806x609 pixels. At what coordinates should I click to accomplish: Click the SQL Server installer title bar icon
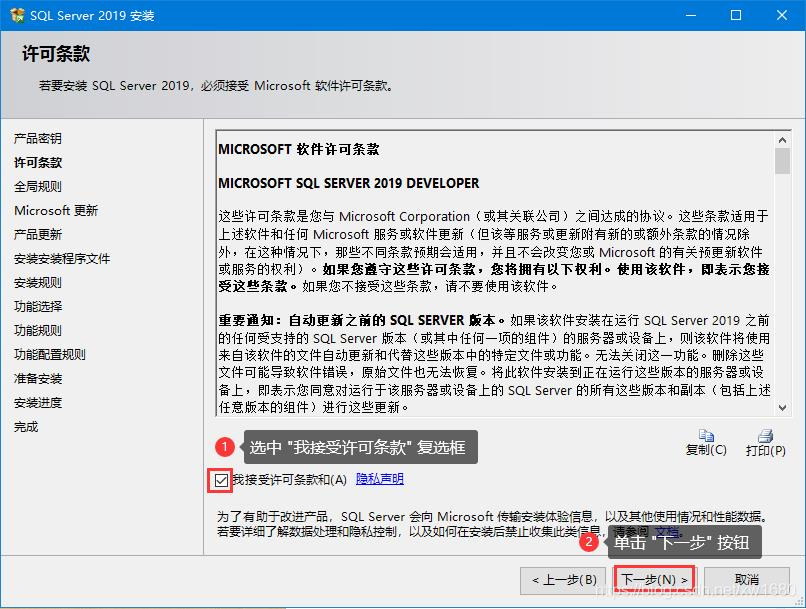[17, 15]
